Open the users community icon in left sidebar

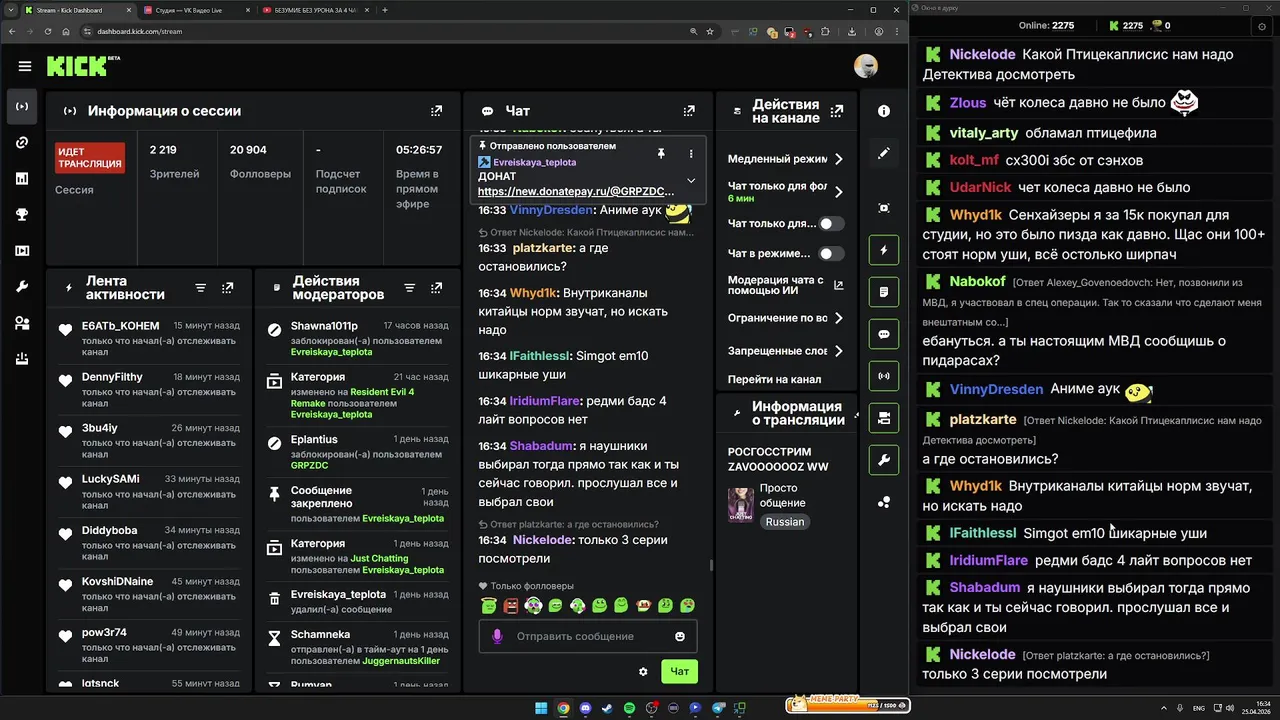pos(22,323)
